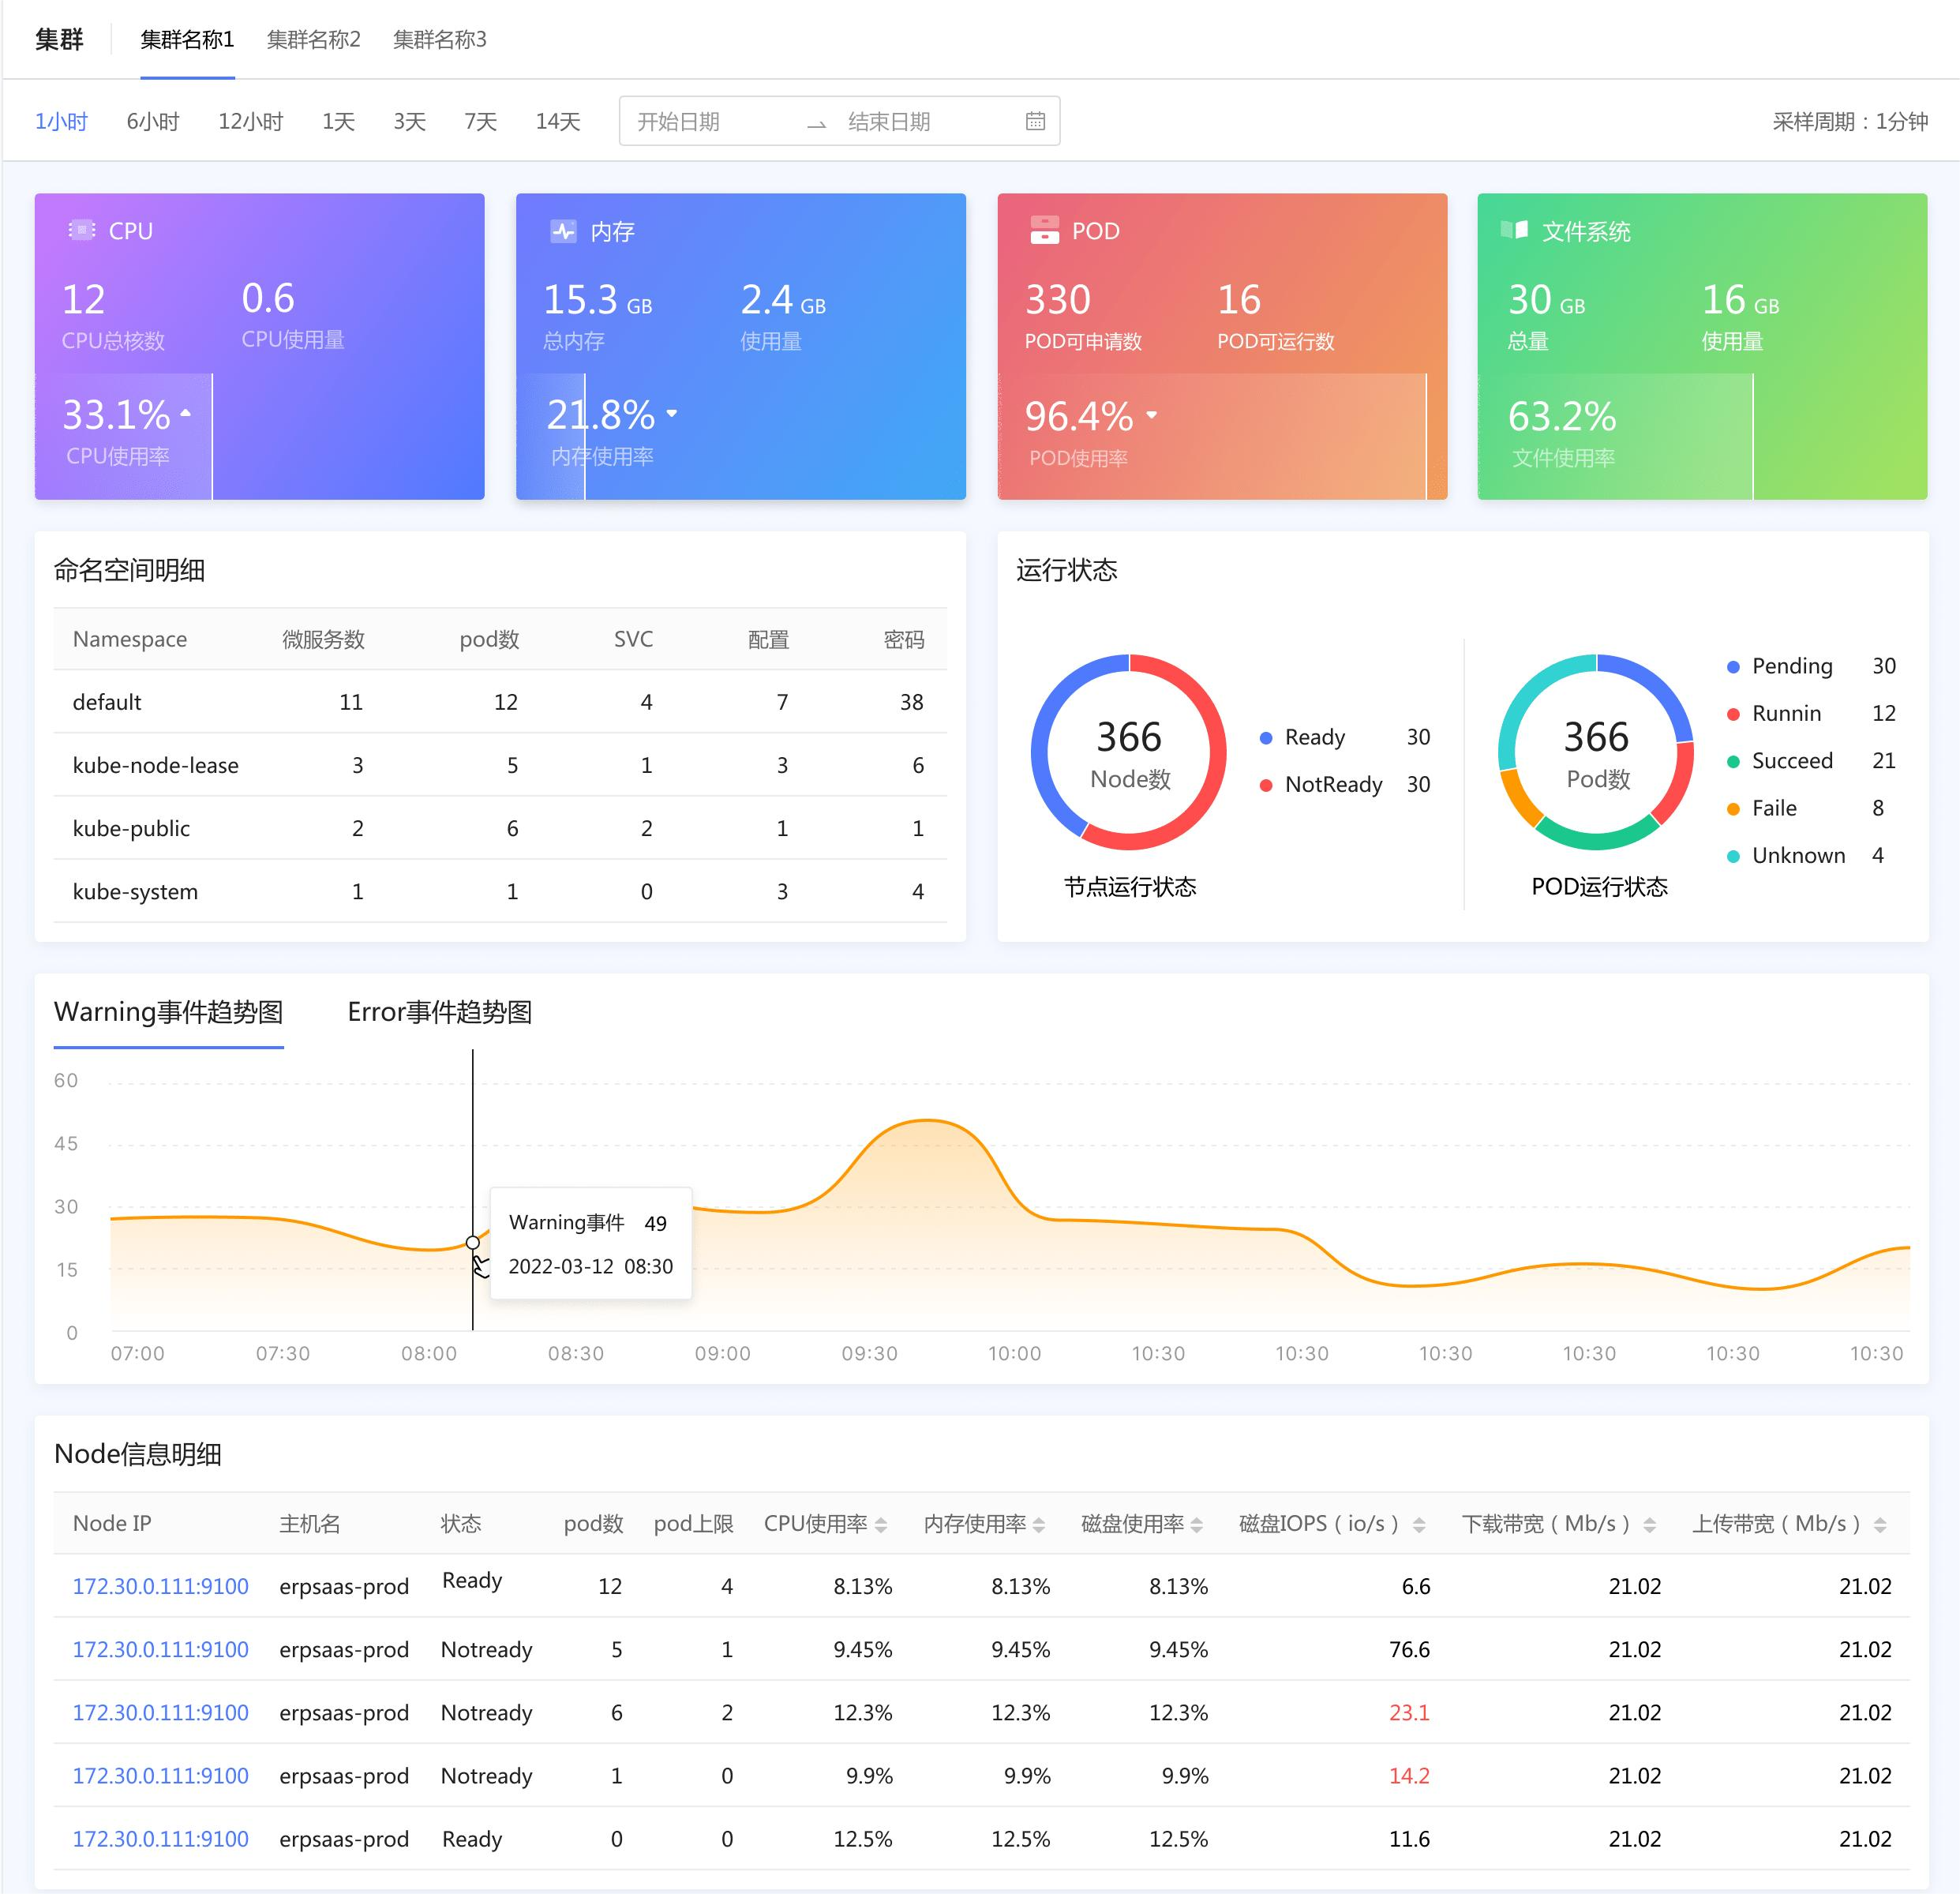Select the kube-public namespace row
This screenshot has height=1894, width=1960.
(x=500, y=828)
